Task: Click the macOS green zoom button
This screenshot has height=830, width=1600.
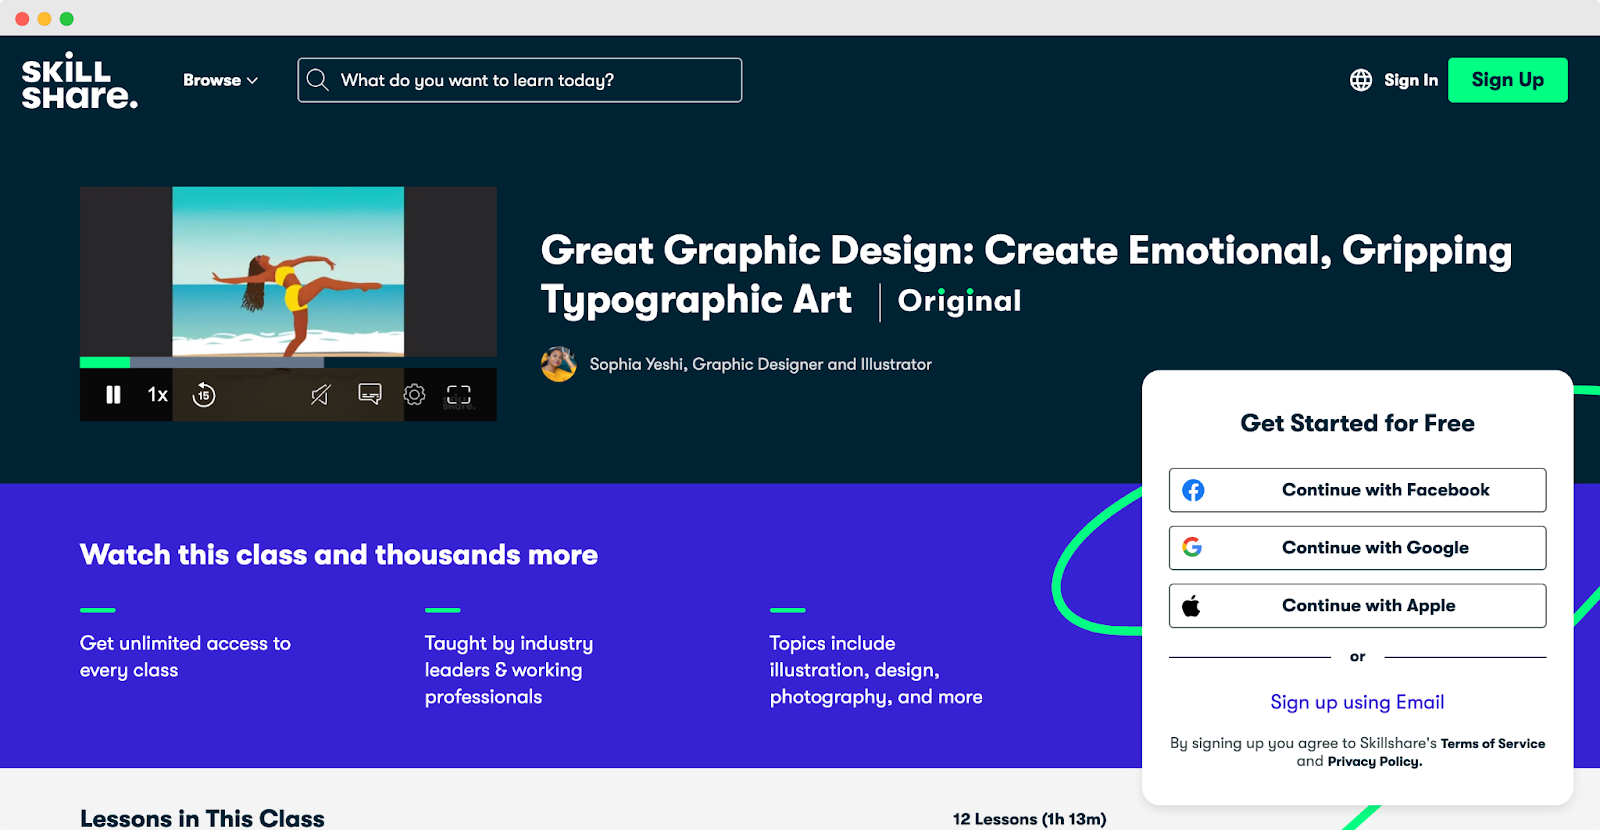Action: coord(66,18)
